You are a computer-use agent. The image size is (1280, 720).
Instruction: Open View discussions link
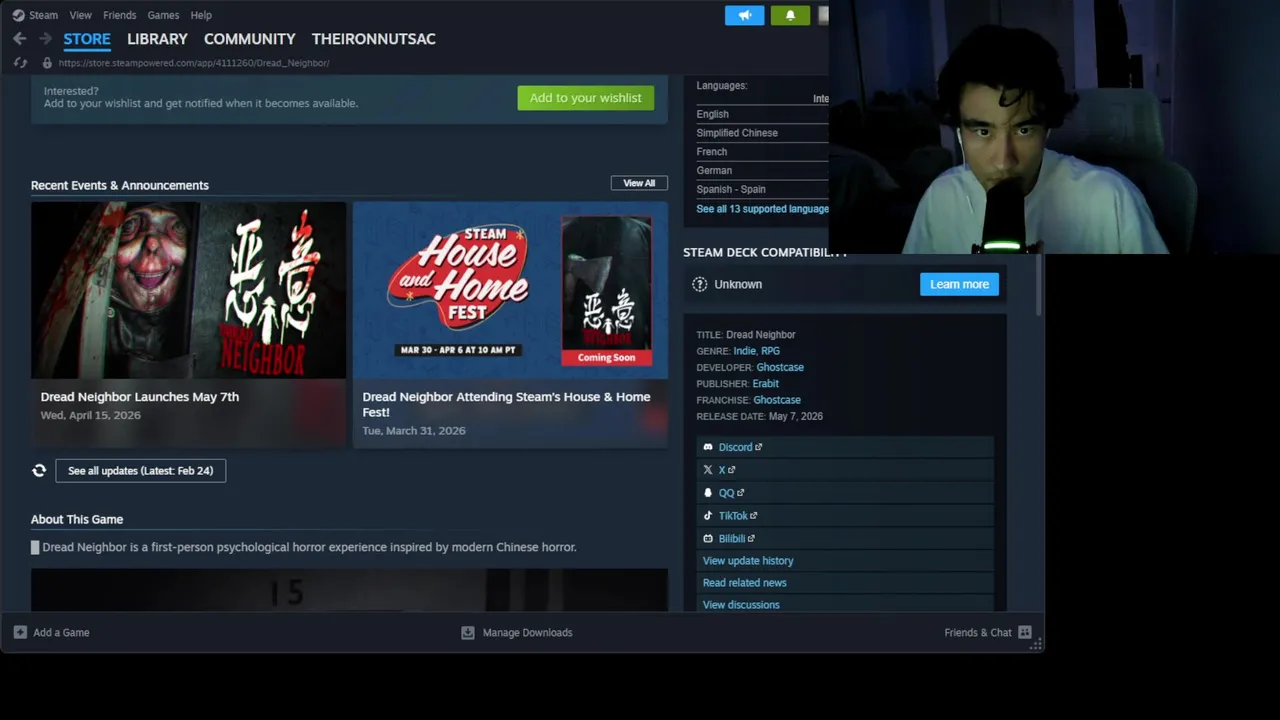click(x=741, y=605)
